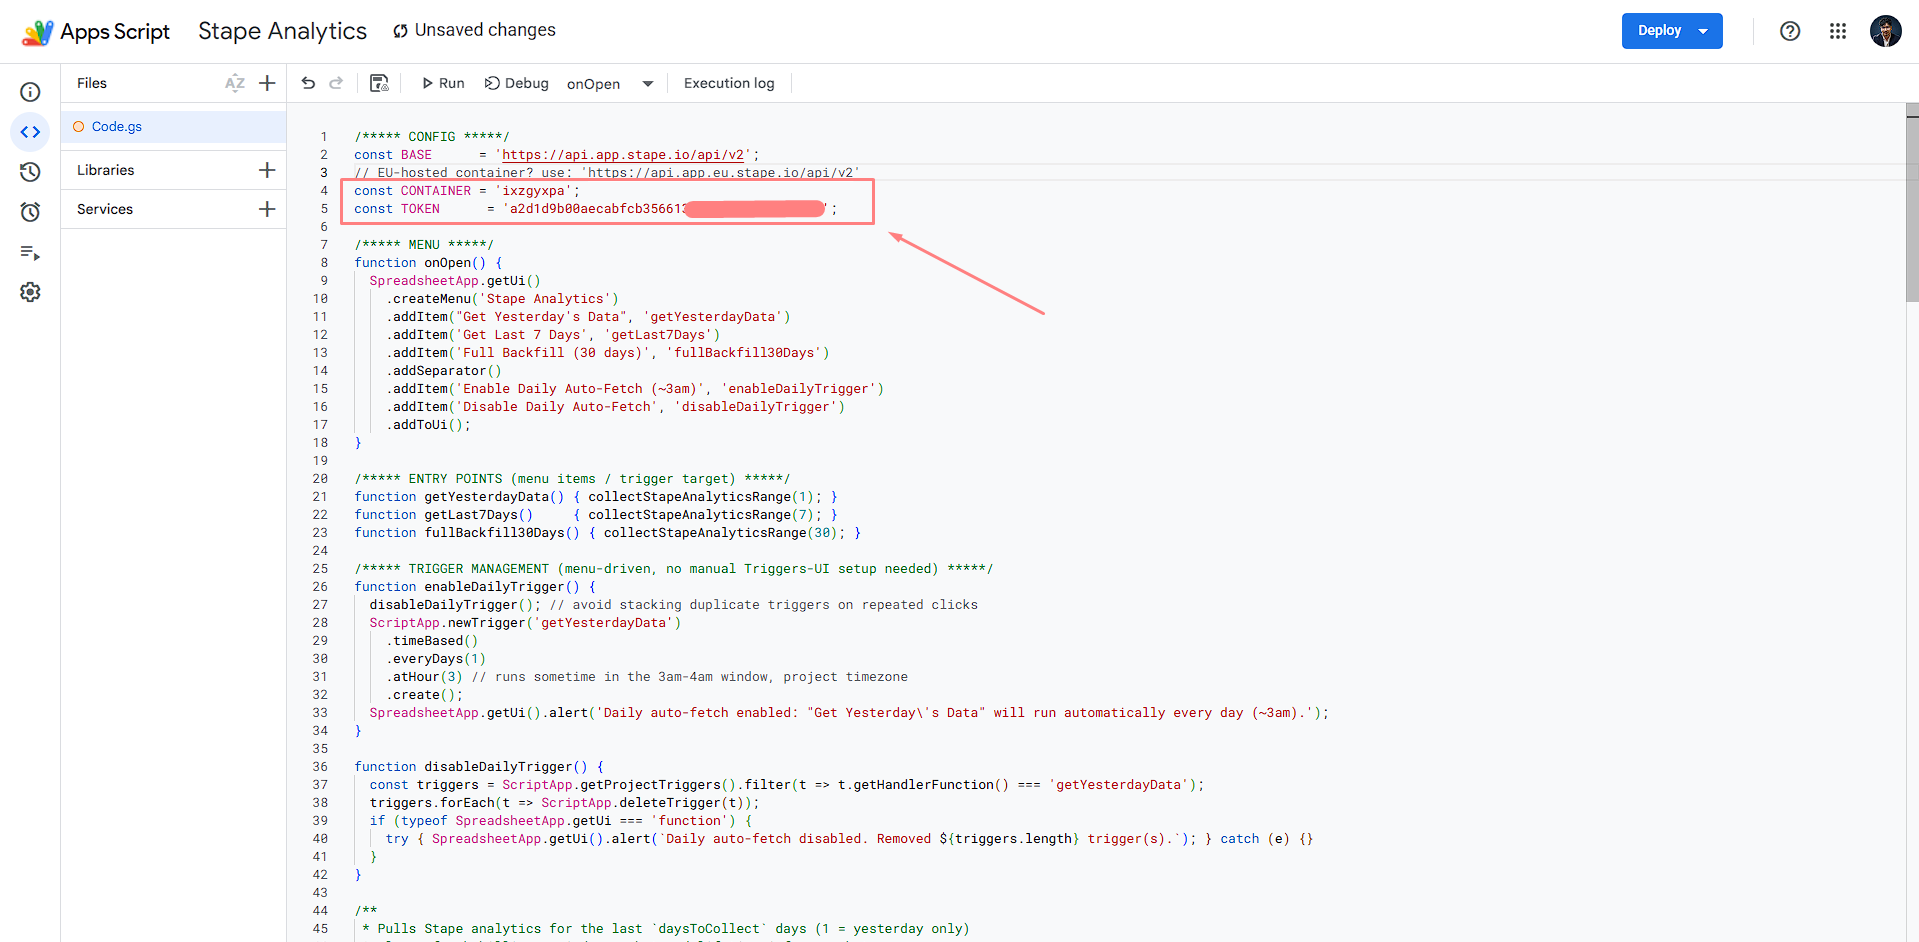The height and width of the screenshot is (942, 1919).
Task: Add a new file with plus icon
Action: click(267, 83)
